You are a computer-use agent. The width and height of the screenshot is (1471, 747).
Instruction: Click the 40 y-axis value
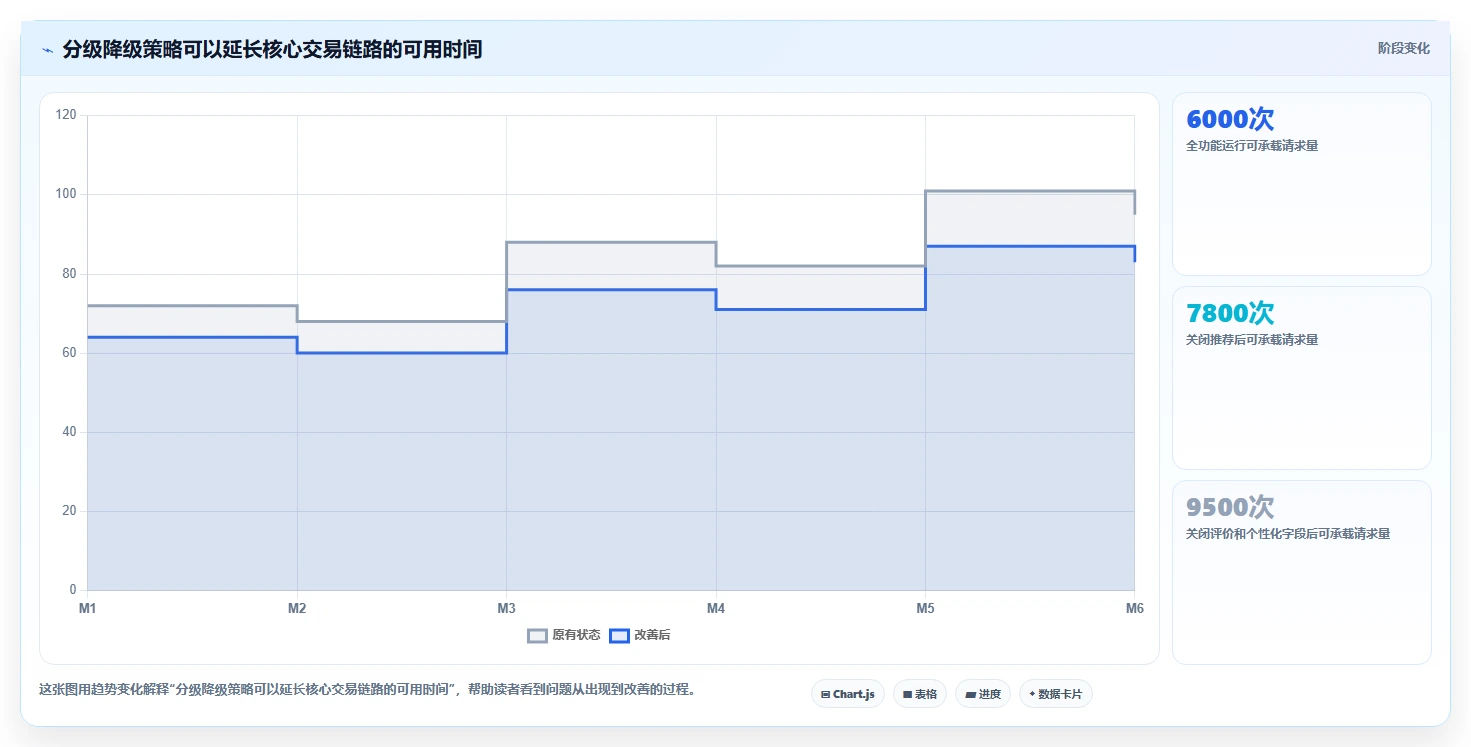coord(69,432)
